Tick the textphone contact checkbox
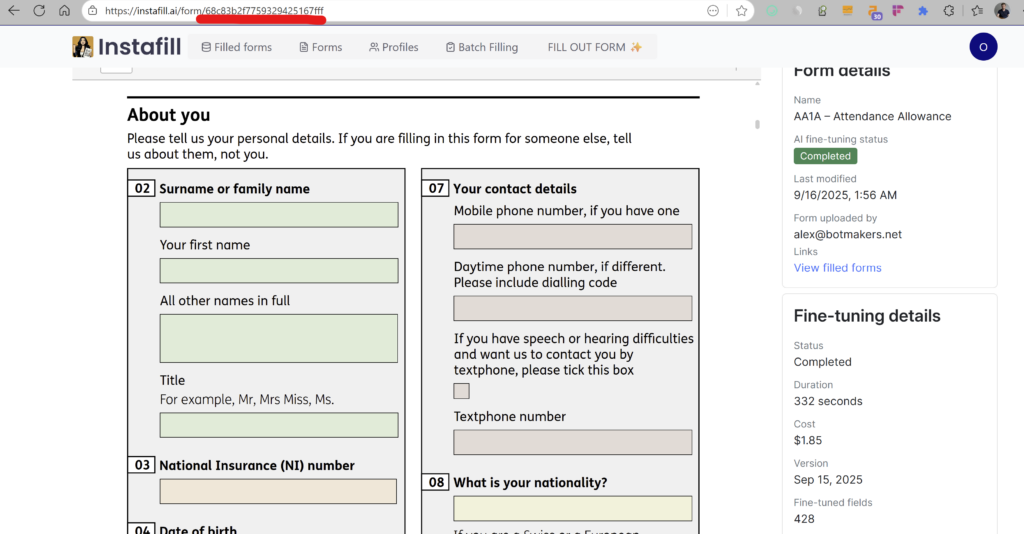Image resolution: width=1024 pixels, height=534 pixels. [x=461, y=391]
